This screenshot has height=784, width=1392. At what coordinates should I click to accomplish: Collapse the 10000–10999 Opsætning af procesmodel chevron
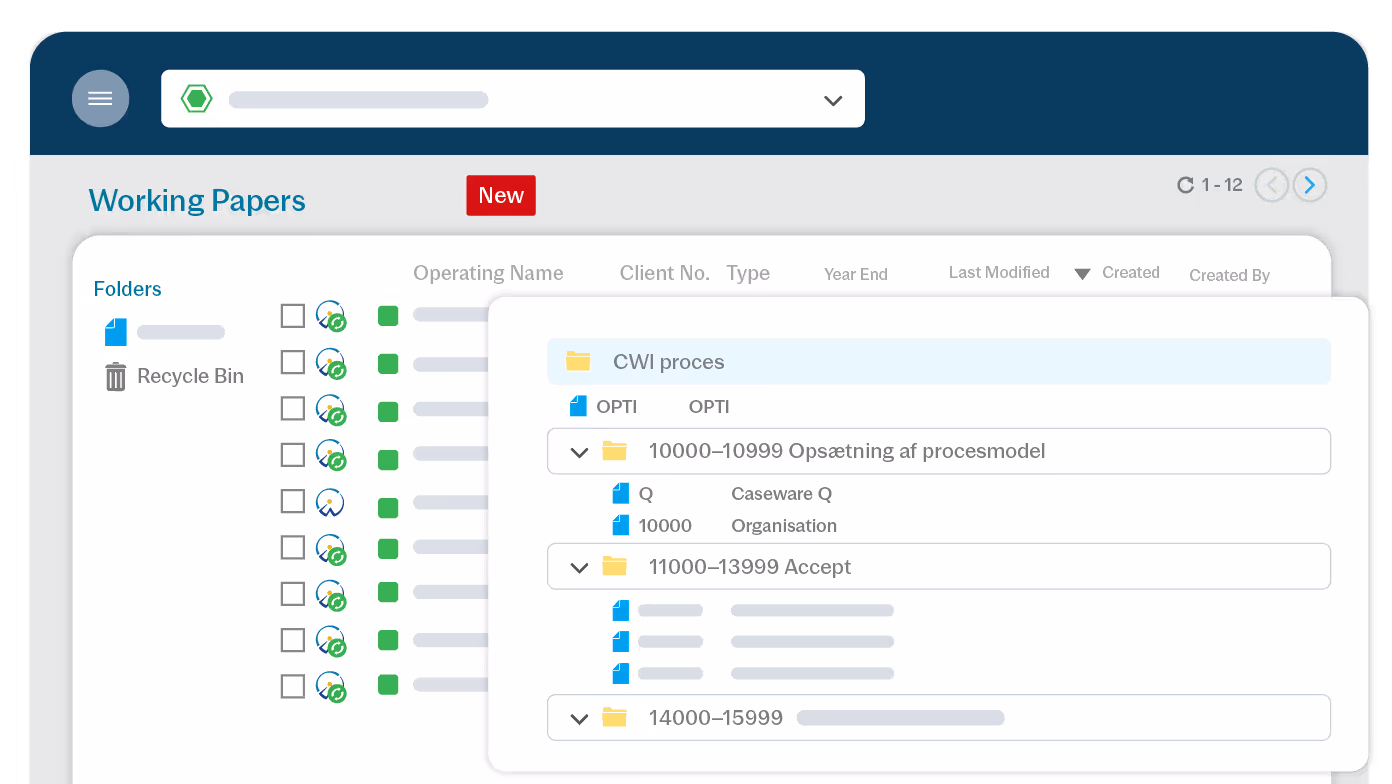point(579,452)
